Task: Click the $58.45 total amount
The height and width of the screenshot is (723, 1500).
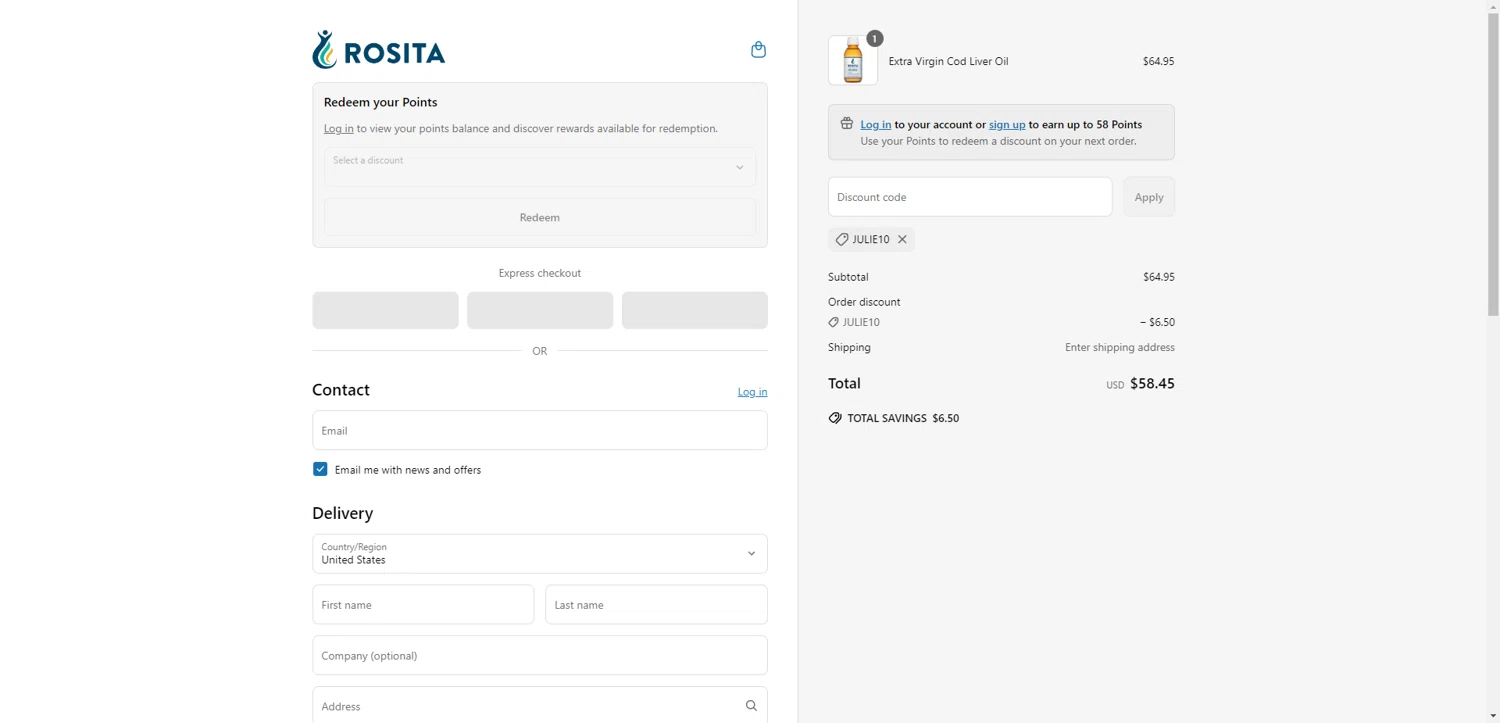Action: 1152,384
